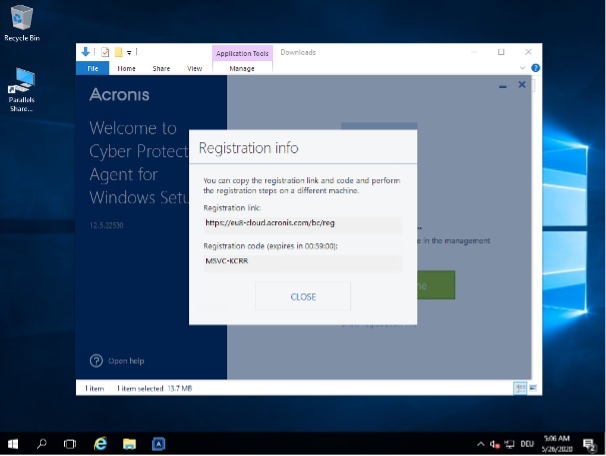Click the '1 item' status bar text
This screenshot has width=606, height=456.
(94, 388)
